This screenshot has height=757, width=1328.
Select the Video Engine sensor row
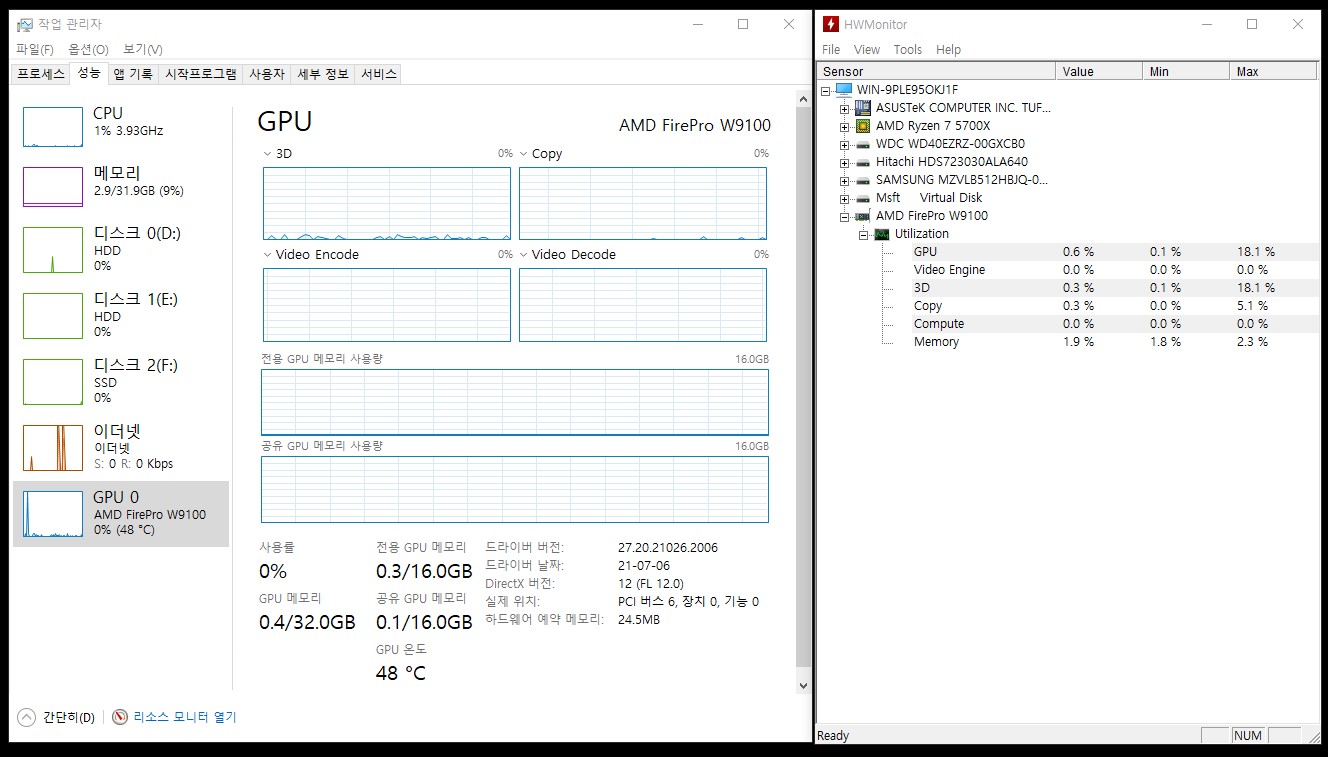tap(1115, 270)
